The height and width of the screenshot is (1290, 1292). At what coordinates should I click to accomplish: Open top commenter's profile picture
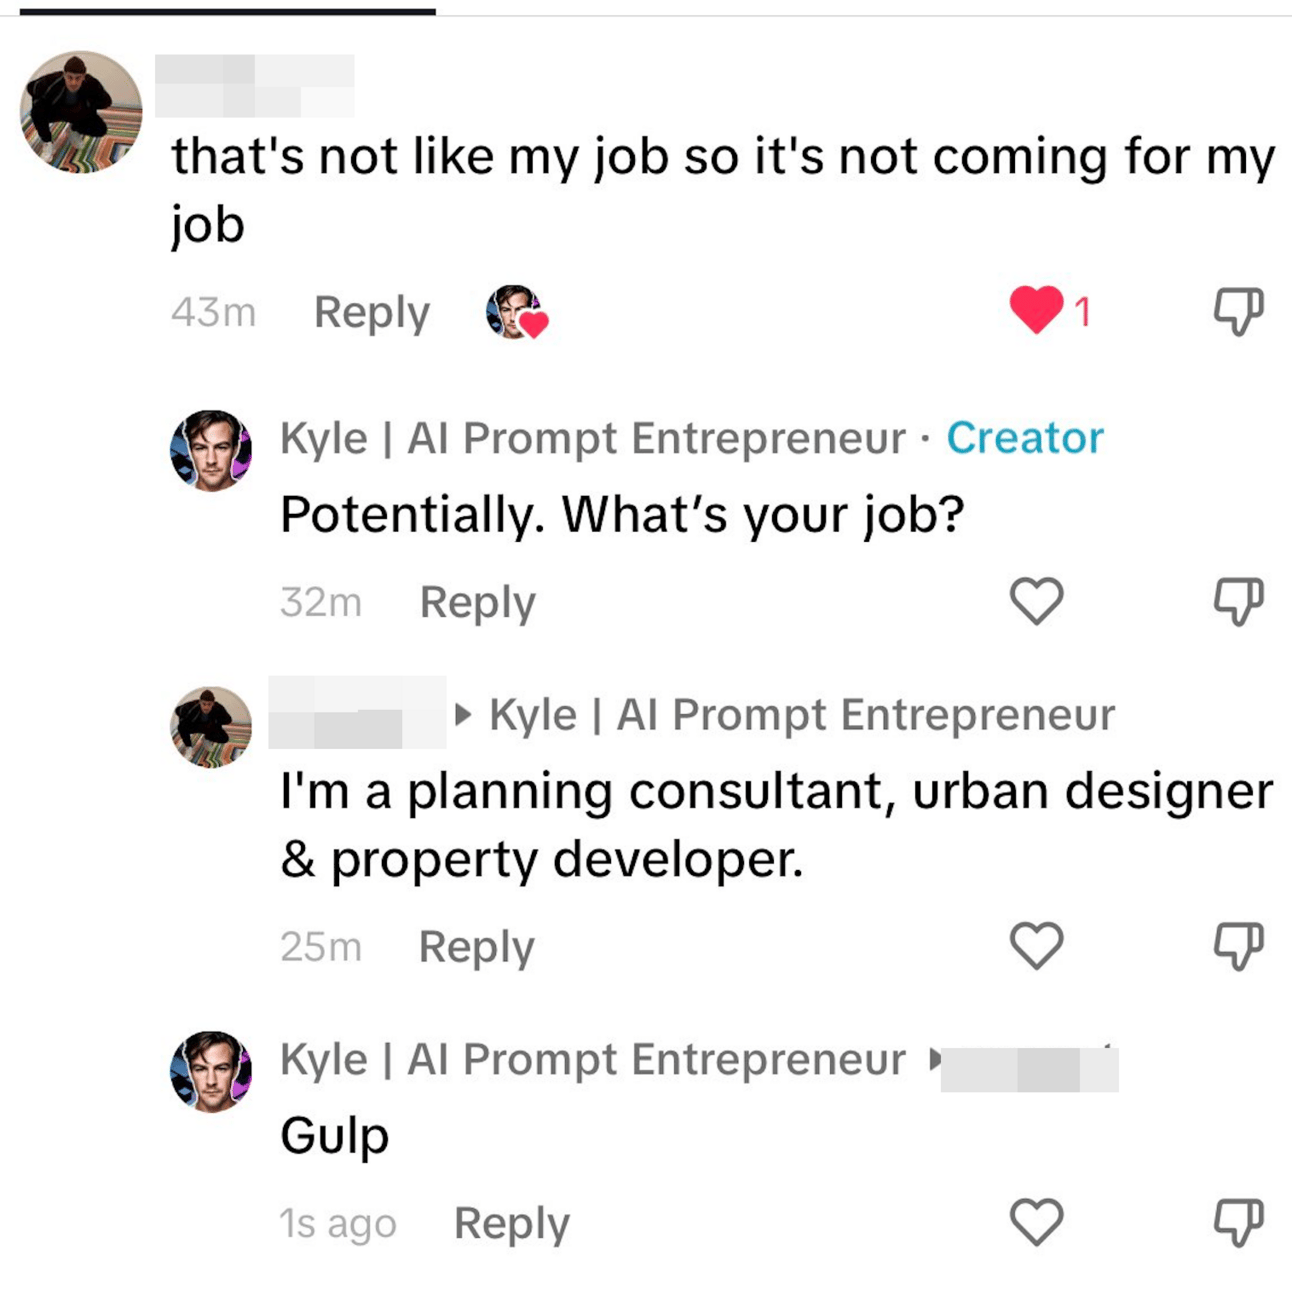(81, 112)
